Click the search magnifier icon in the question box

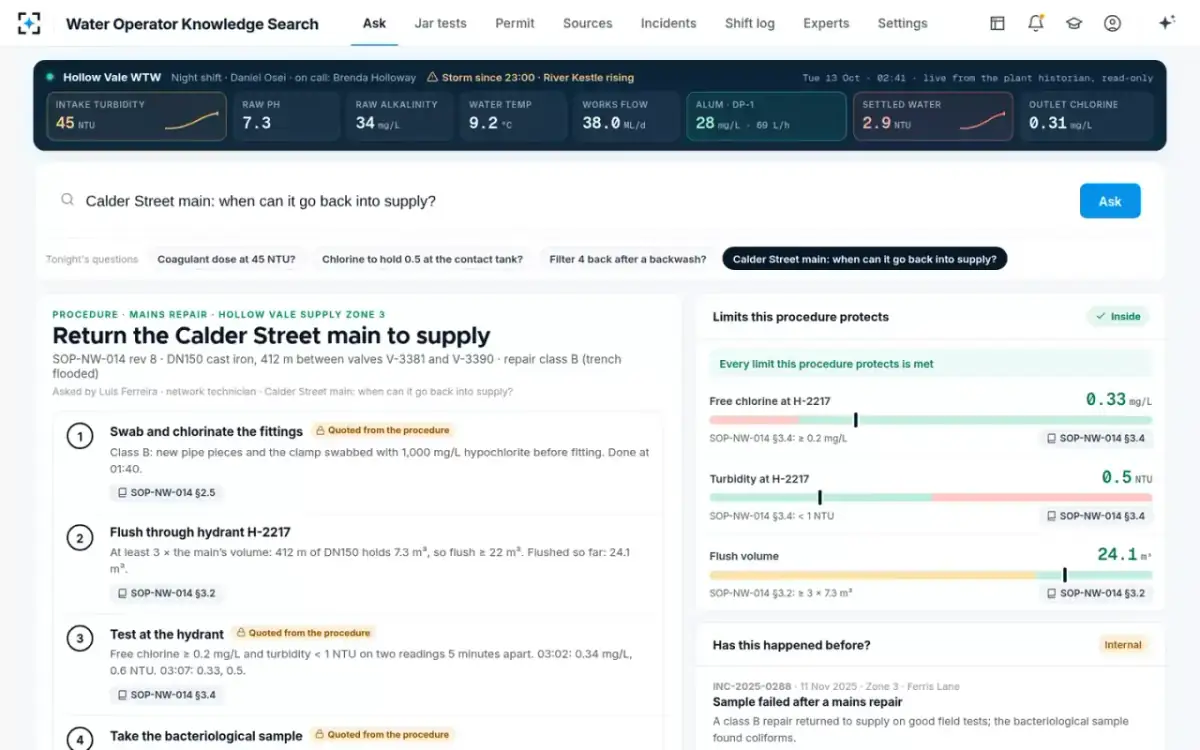[x=68, y=200]
